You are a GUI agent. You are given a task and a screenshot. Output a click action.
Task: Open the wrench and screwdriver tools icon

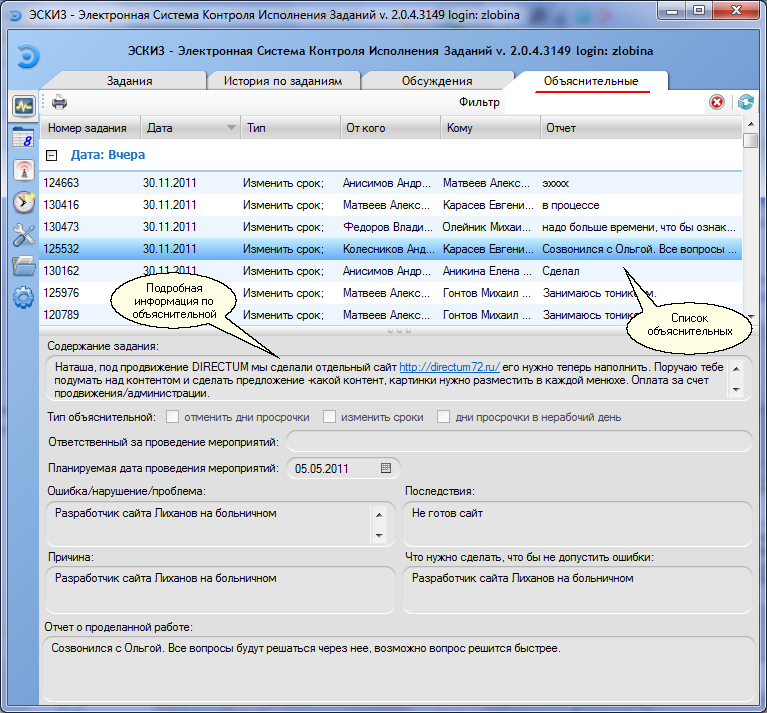tap(24, 235)
